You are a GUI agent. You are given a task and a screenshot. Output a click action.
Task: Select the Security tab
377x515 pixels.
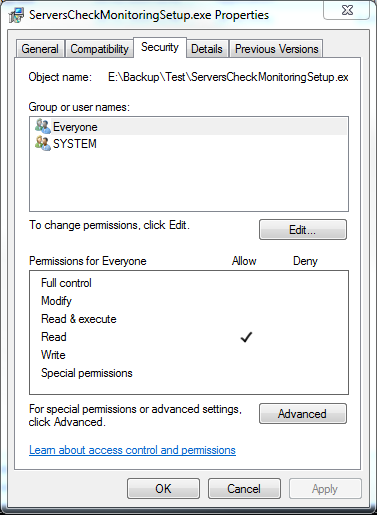tap(160, 47)
